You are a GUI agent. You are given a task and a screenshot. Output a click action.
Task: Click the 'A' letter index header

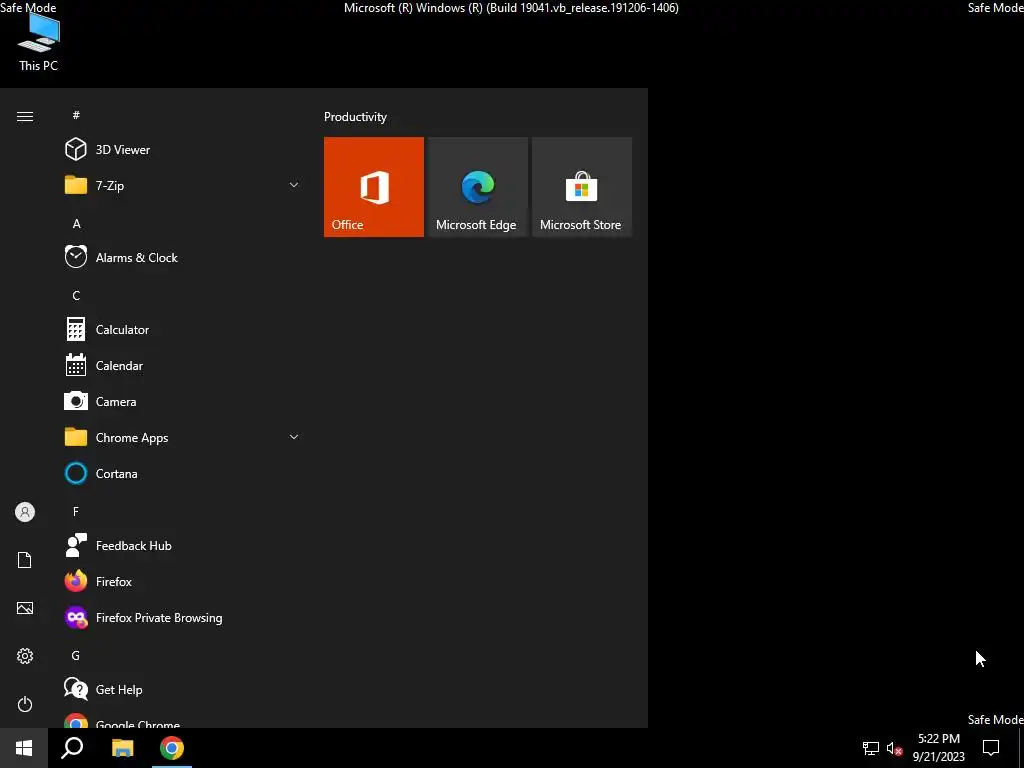point(76,223)
